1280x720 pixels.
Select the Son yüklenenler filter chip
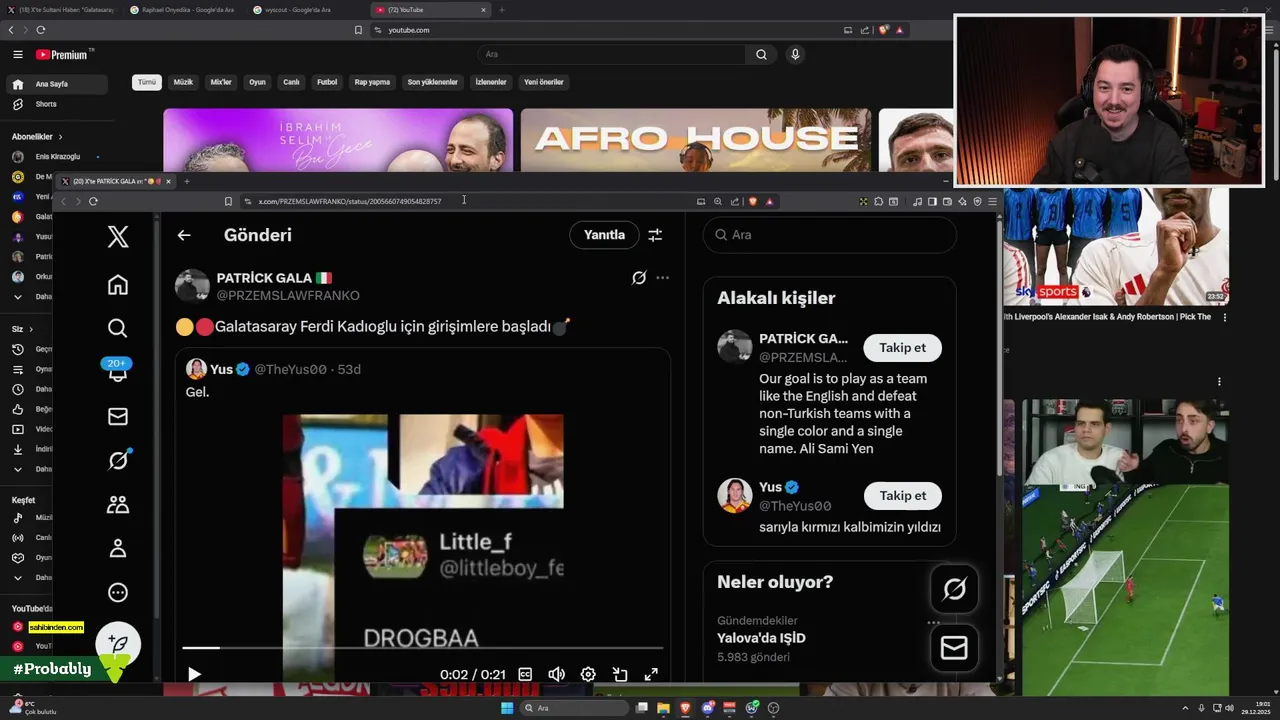click(432, 82)
